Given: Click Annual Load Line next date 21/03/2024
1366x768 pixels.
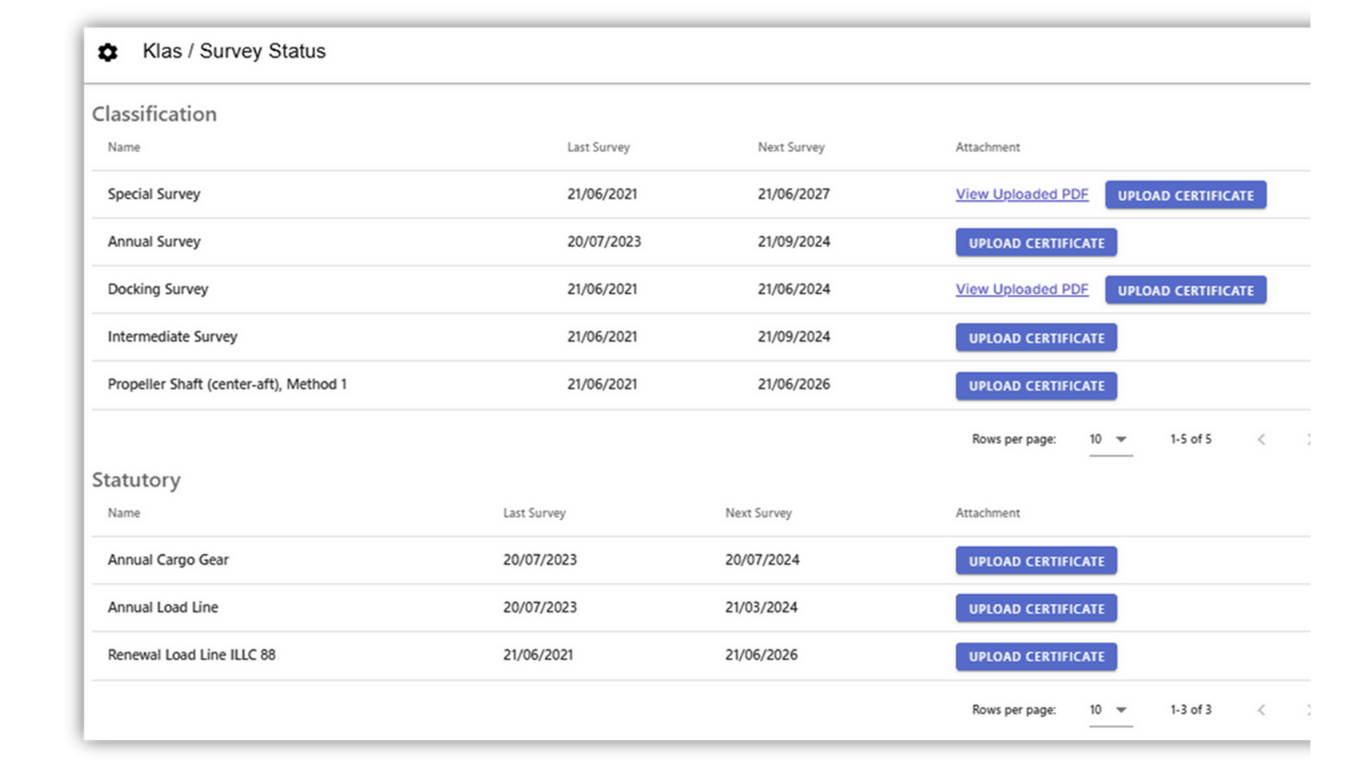Looking at the screenshot, I should coord(762,607).
